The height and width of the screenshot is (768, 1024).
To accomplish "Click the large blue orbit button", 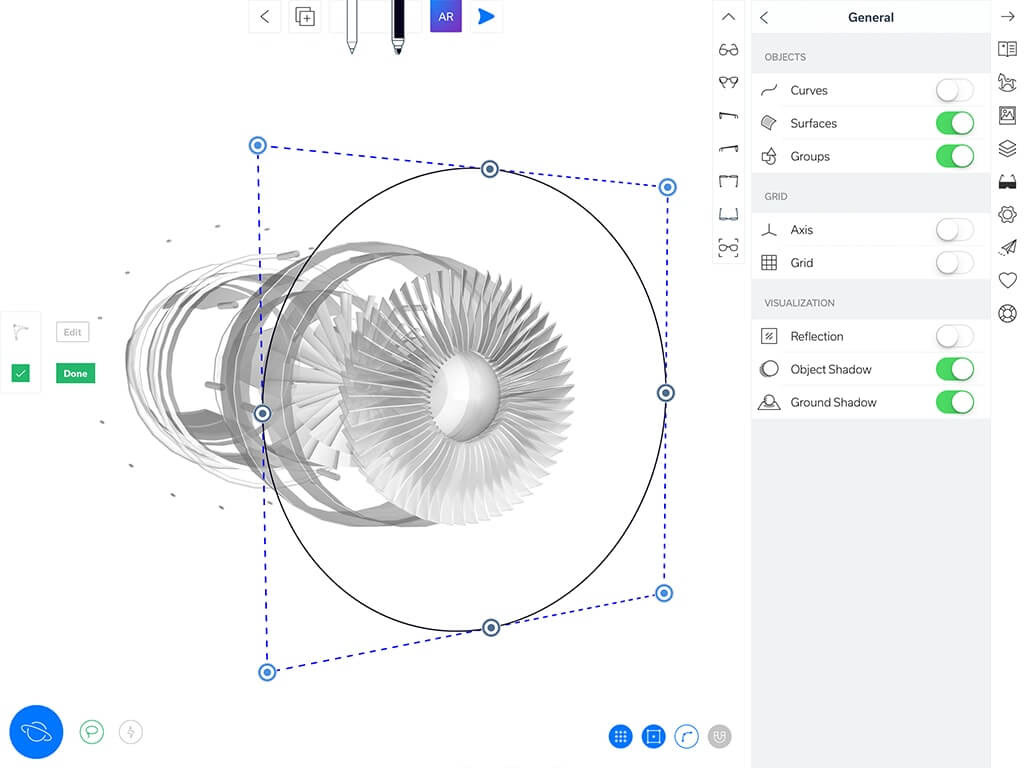I will click(36, 731).
